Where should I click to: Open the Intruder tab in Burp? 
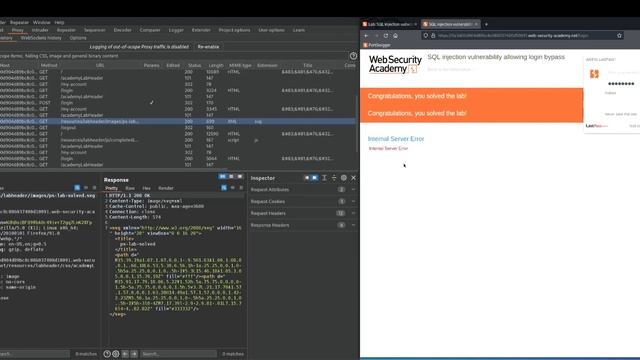pos(40,30)
